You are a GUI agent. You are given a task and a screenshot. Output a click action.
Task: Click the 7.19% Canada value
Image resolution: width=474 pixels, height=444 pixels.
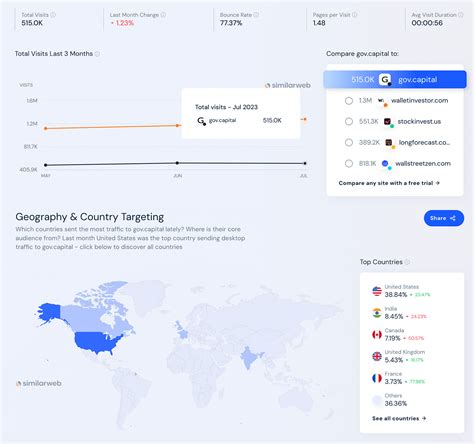click(x=392, y=338)
